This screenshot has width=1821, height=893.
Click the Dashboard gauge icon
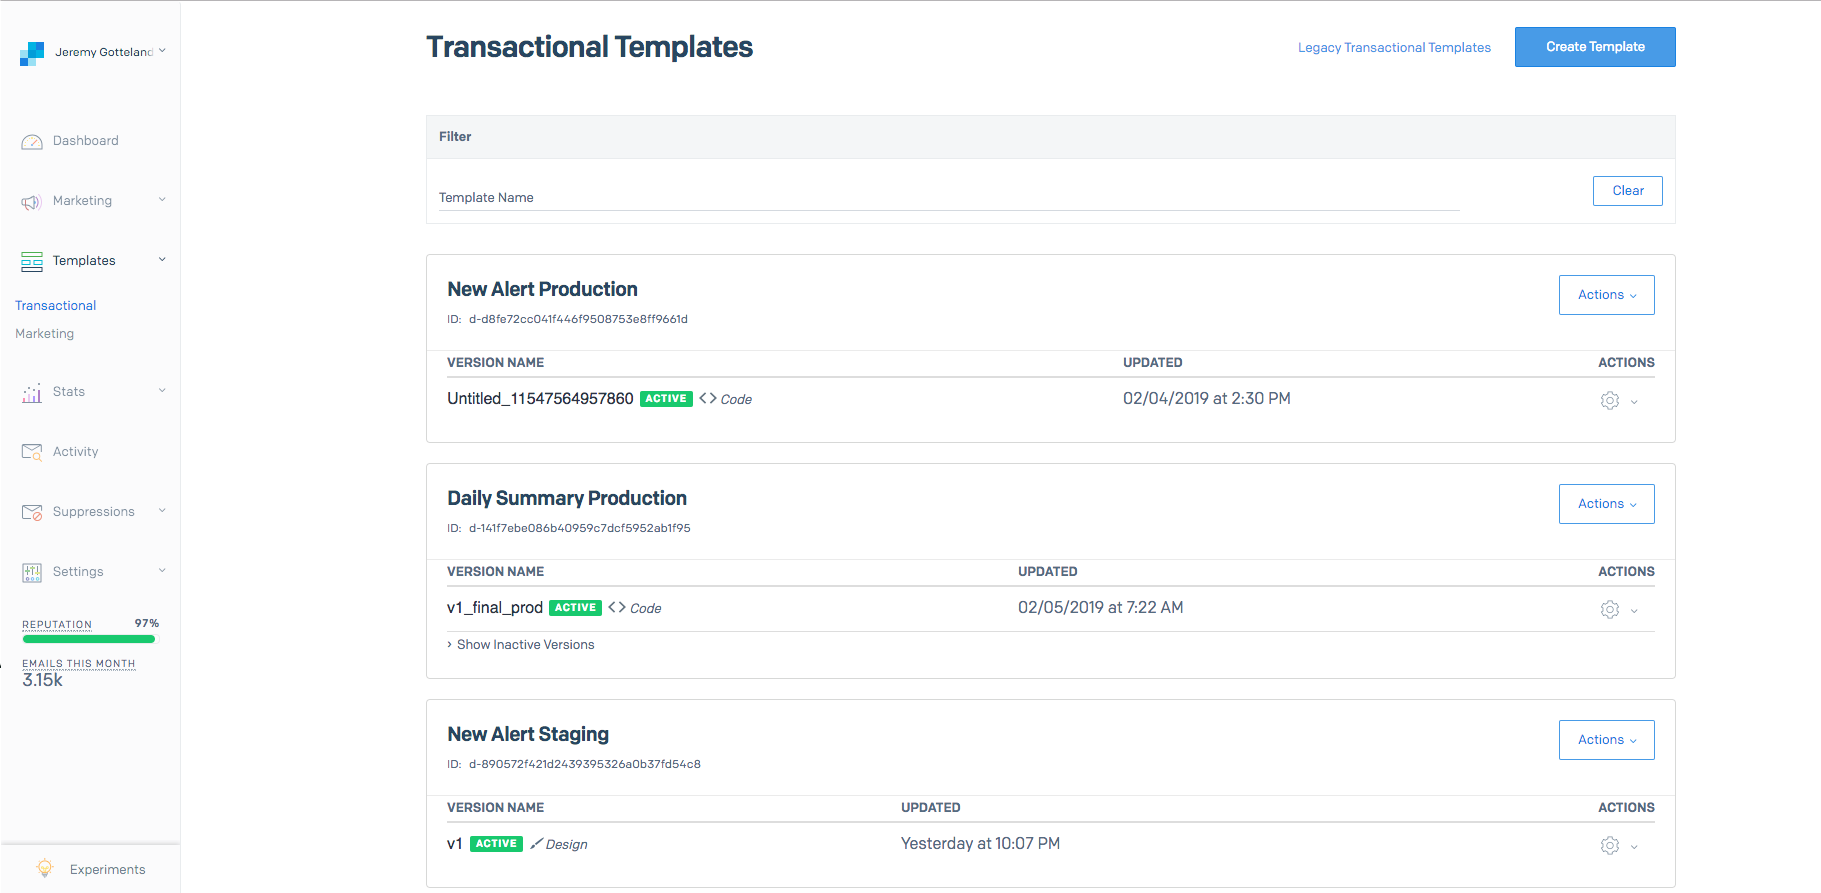(32, 142)
